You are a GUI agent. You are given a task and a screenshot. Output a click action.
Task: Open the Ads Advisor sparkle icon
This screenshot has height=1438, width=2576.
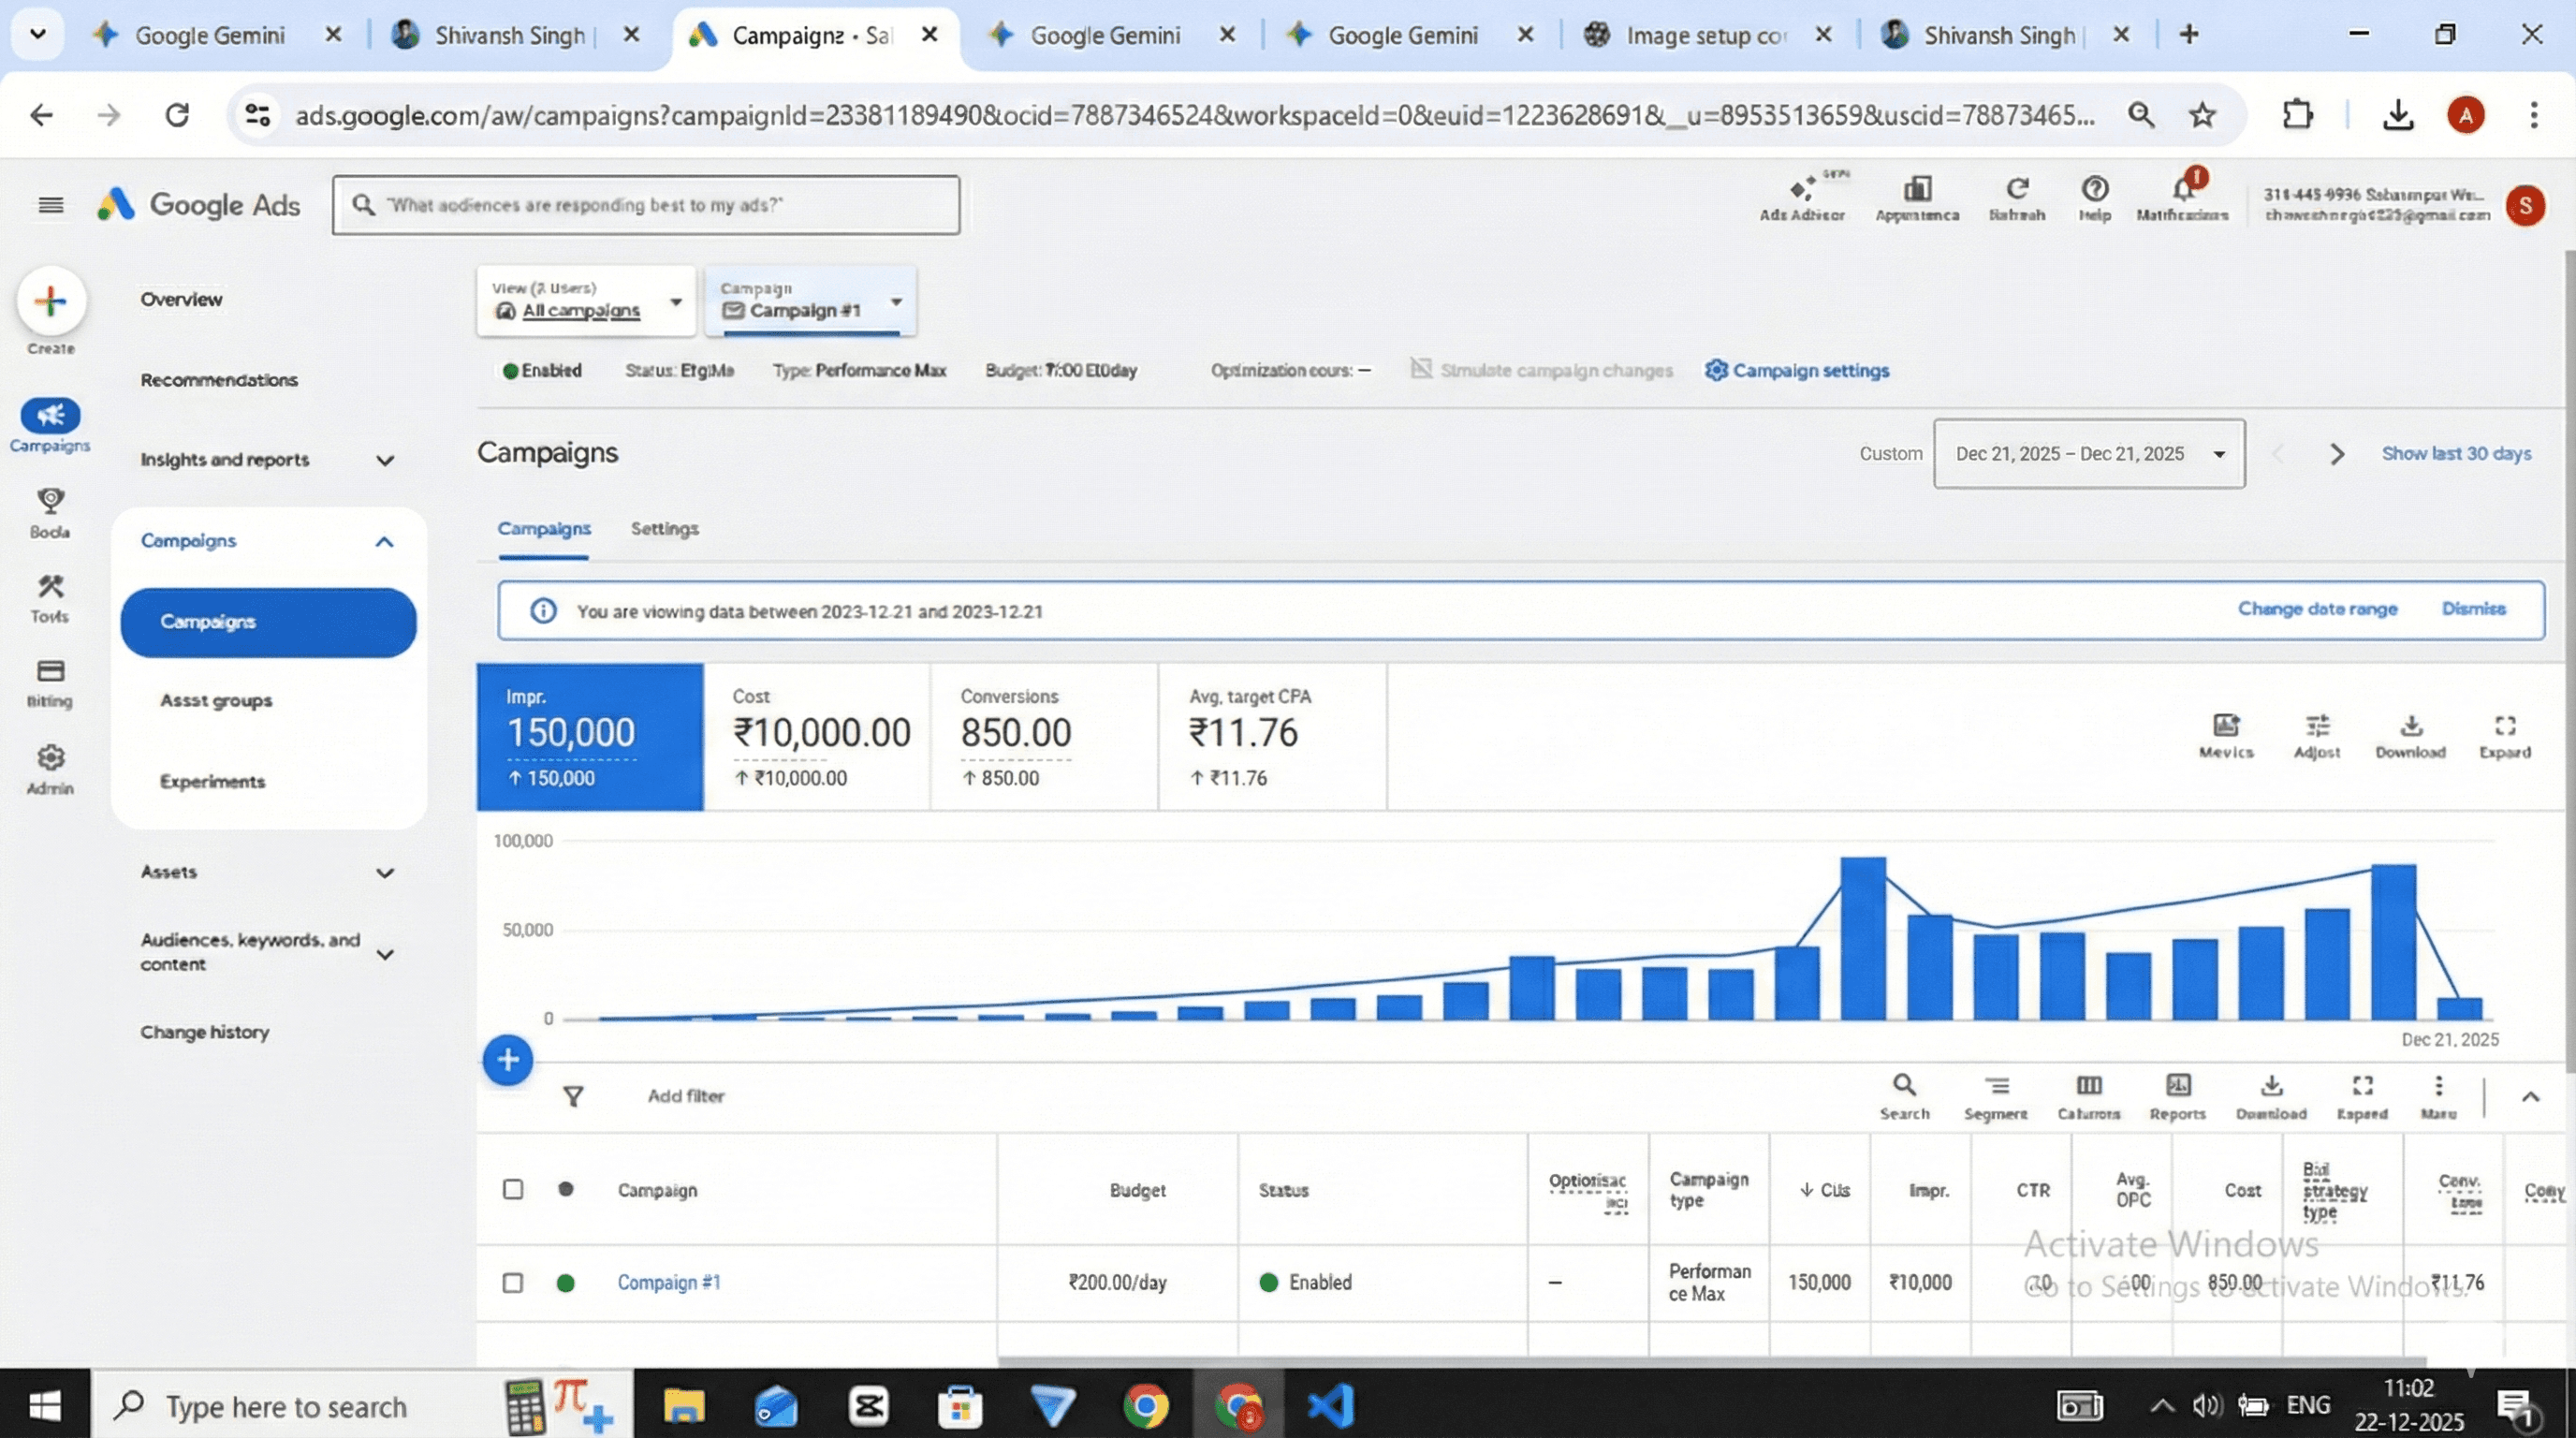point(1802,189)
